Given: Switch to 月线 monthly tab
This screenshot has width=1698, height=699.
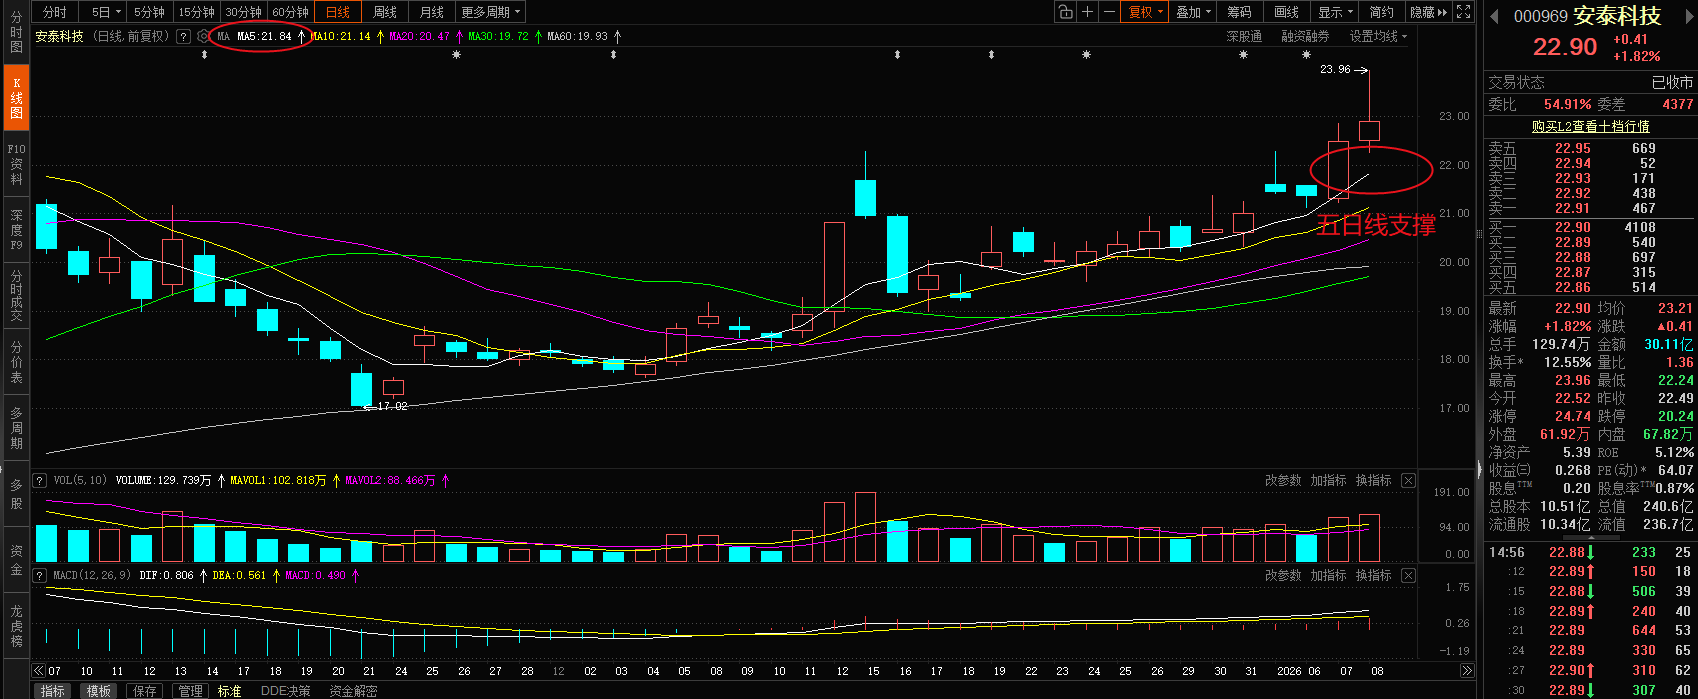Looking at the screenshot, I should click(x=432, y=12).
